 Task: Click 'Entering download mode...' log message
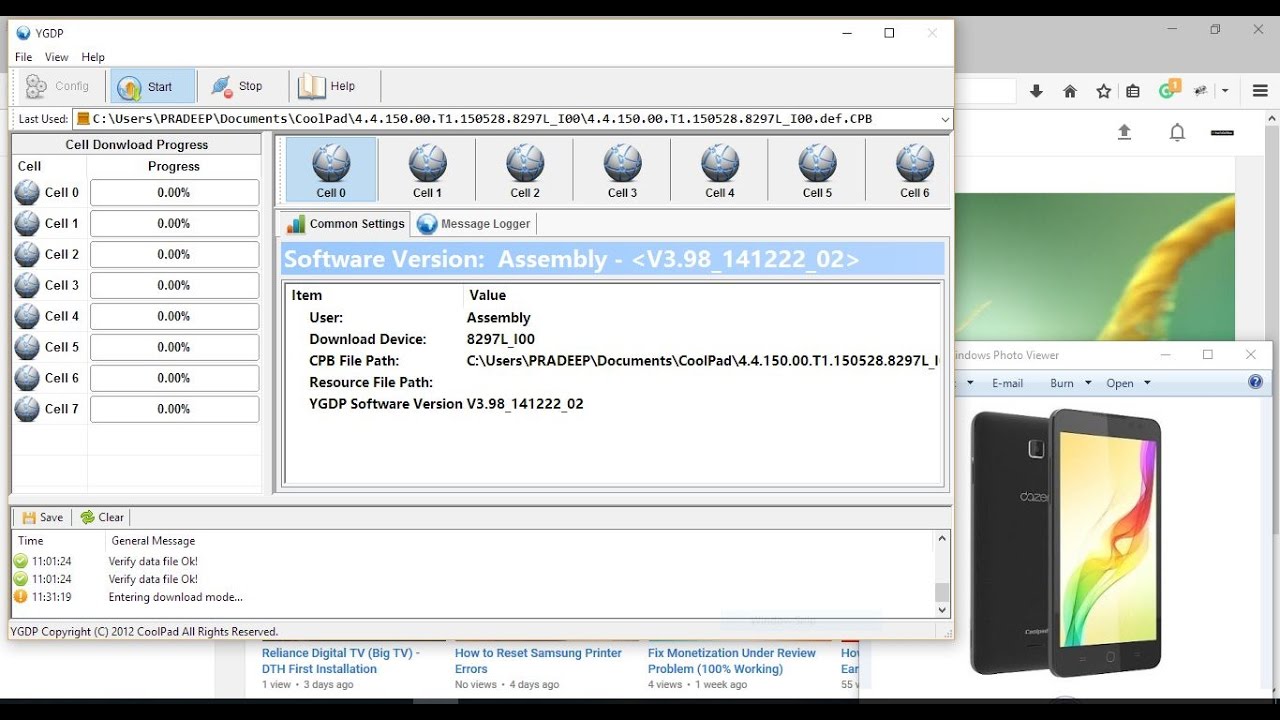(x=176, y=597)
